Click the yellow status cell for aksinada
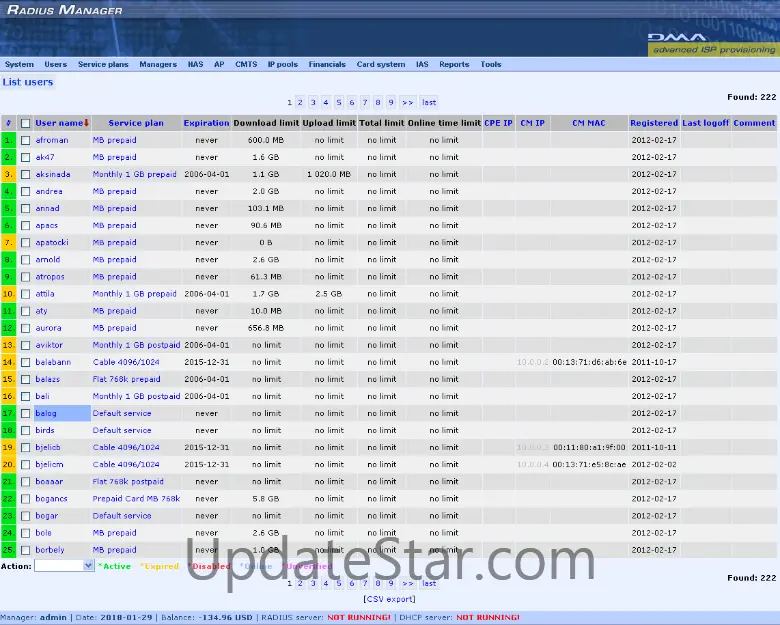Screen dimensions: 780x625 (x=8, y=175)
